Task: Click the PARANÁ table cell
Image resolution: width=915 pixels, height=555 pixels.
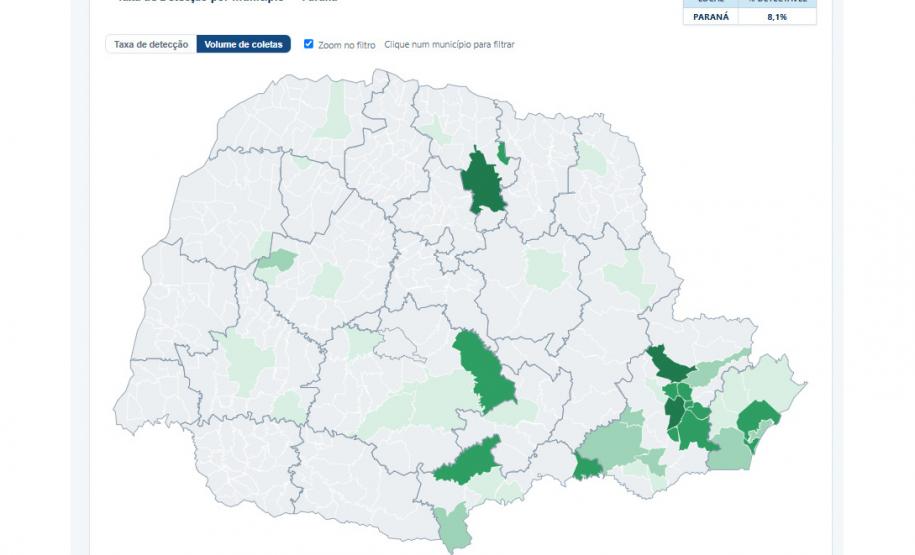Action: pos(711,17)
